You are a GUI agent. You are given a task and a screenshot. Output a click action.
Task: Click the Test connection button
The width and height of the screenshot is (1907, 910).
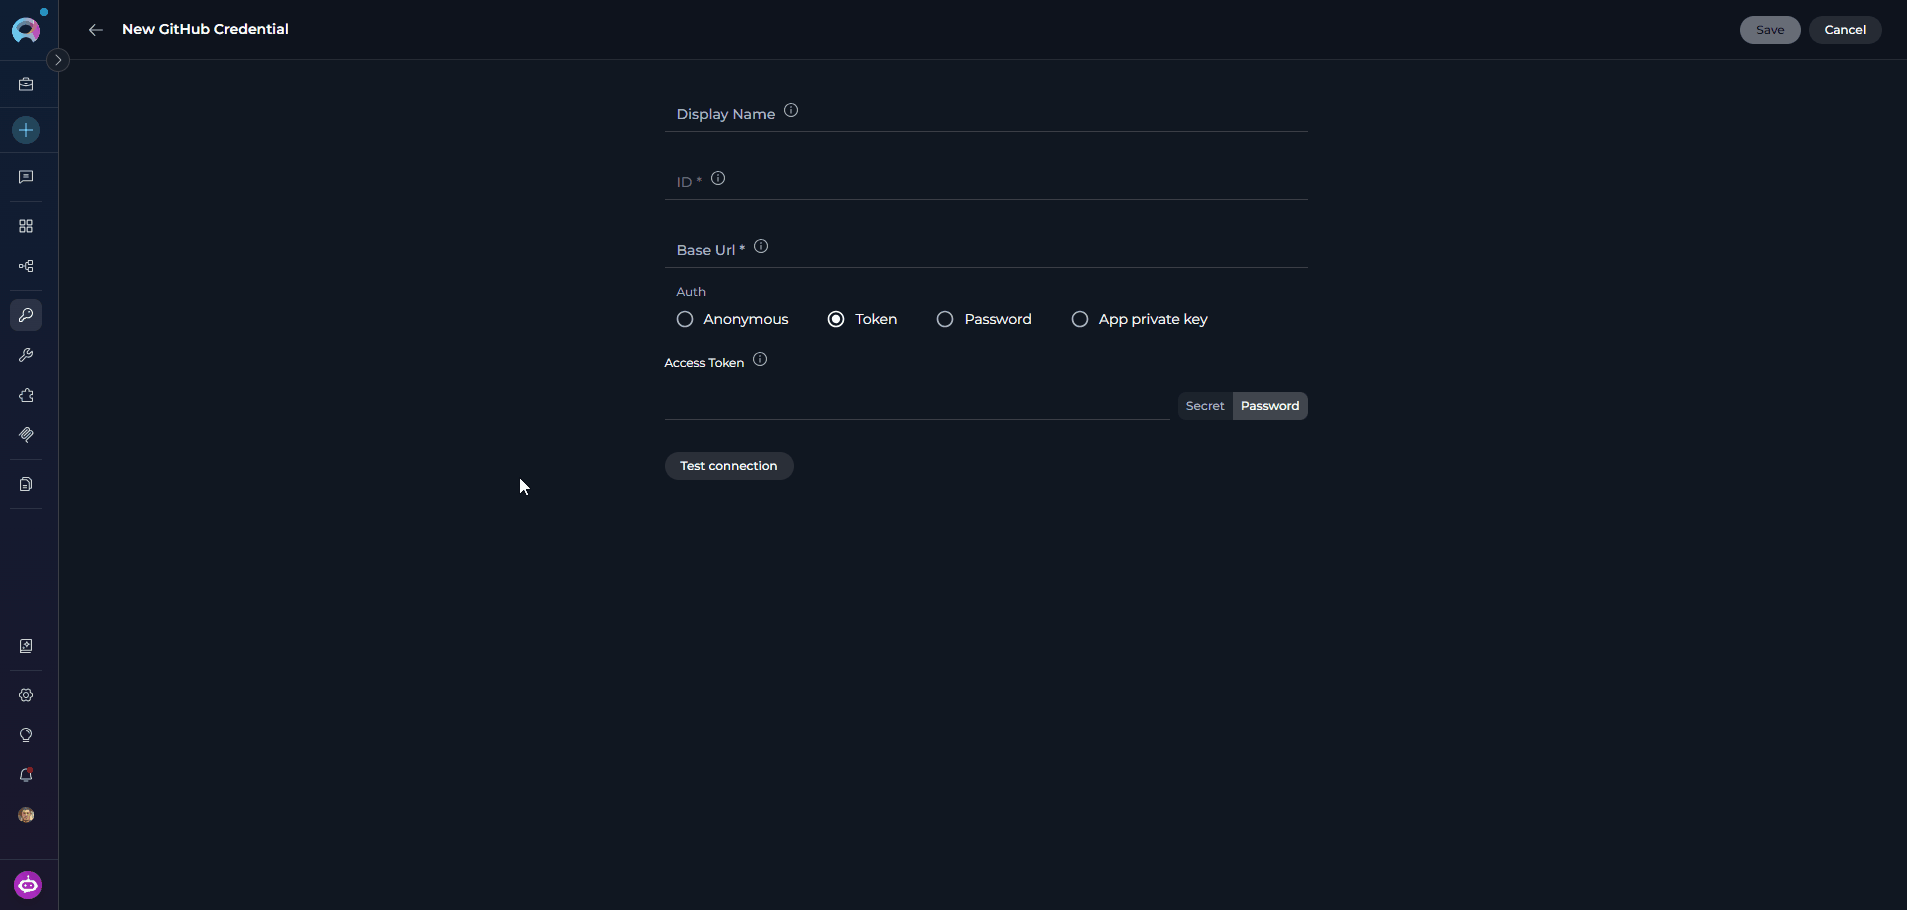[729, 466]
